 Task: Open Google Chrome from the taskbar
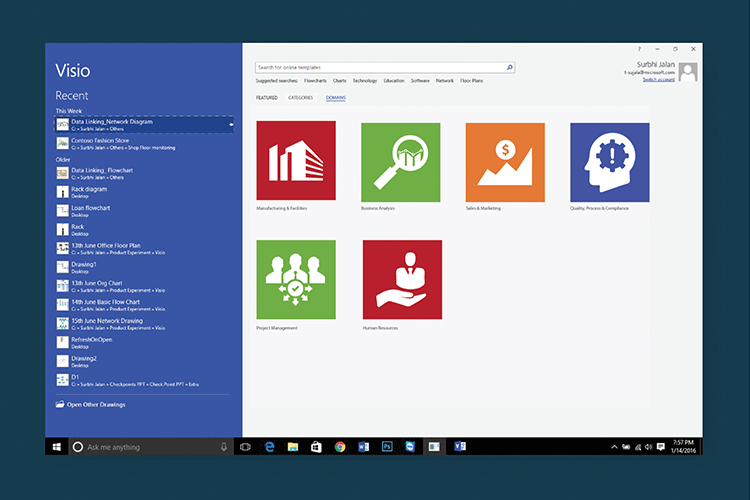[340, 447]
